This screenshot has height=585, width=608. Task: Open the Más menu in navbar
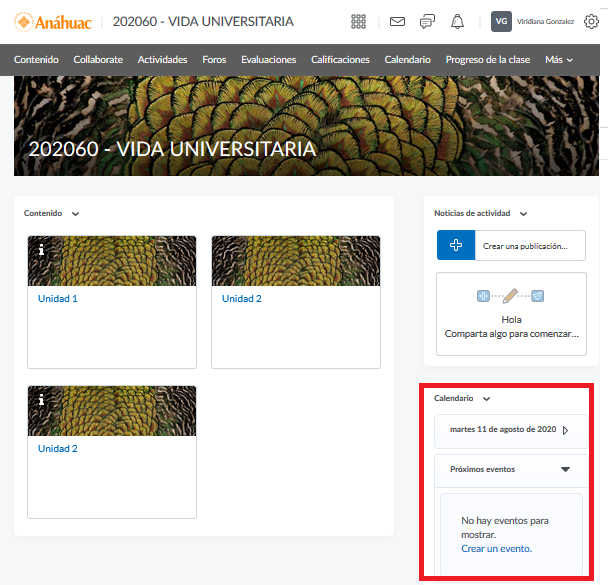[558, 60]
